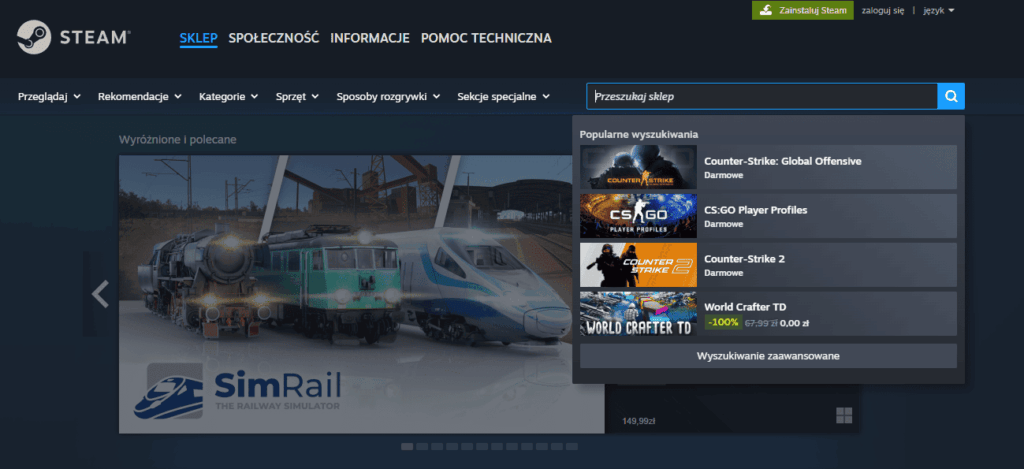Screen dimensions: 1024x469
Task: Open the język language dropdown
Action: tap(937, 10)
